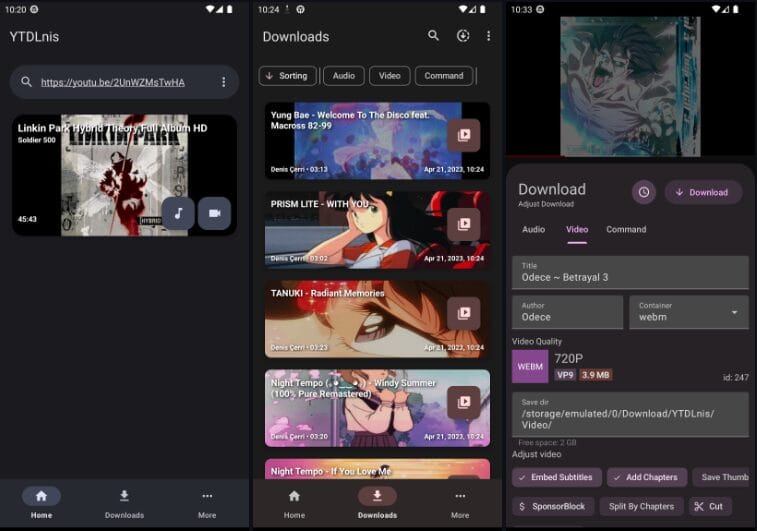757x531 pixels.
Task: Switch to the Video tab in Download sheet
Action: coord(577,230)
